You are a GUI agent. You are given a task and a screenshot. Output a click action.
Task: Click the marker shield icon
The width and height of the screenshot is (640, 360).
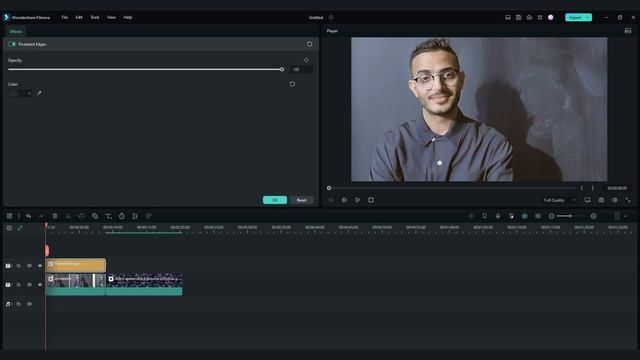tap(484, 216)
